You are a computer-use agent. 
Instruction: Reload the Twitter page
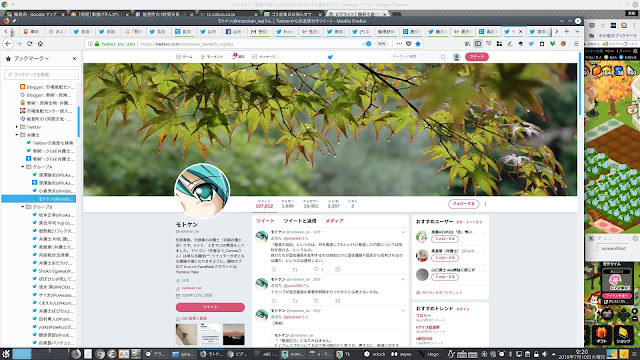[x=29, y=44]
